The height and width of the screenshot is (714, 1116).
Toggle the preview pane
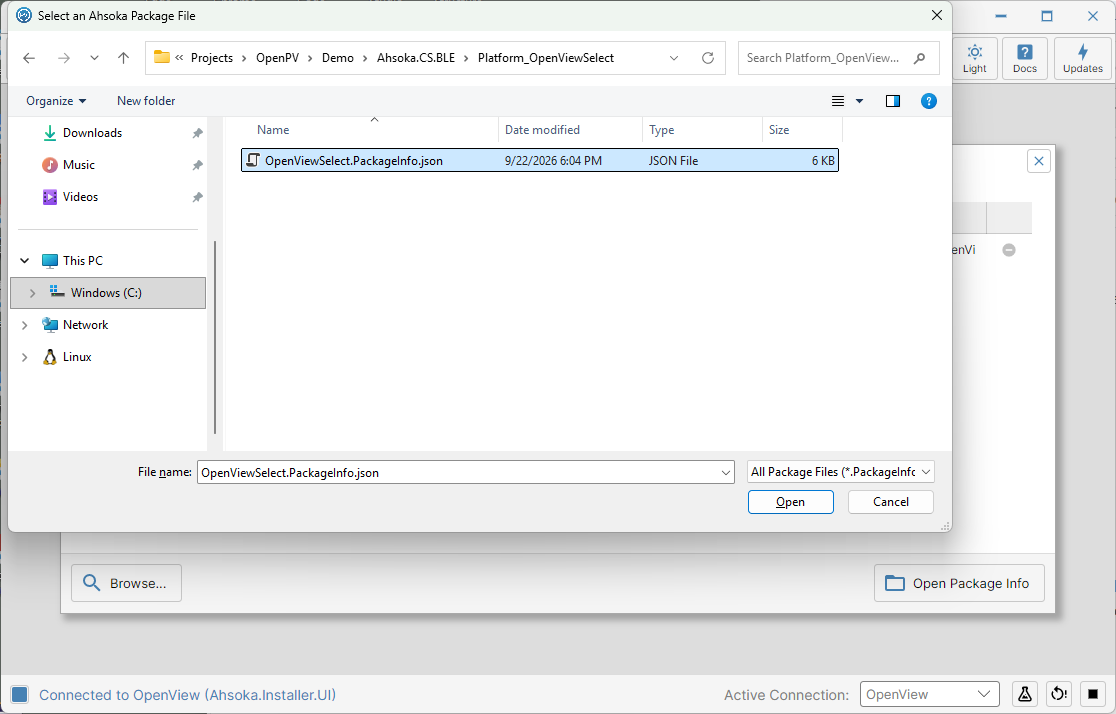[893, 101]
